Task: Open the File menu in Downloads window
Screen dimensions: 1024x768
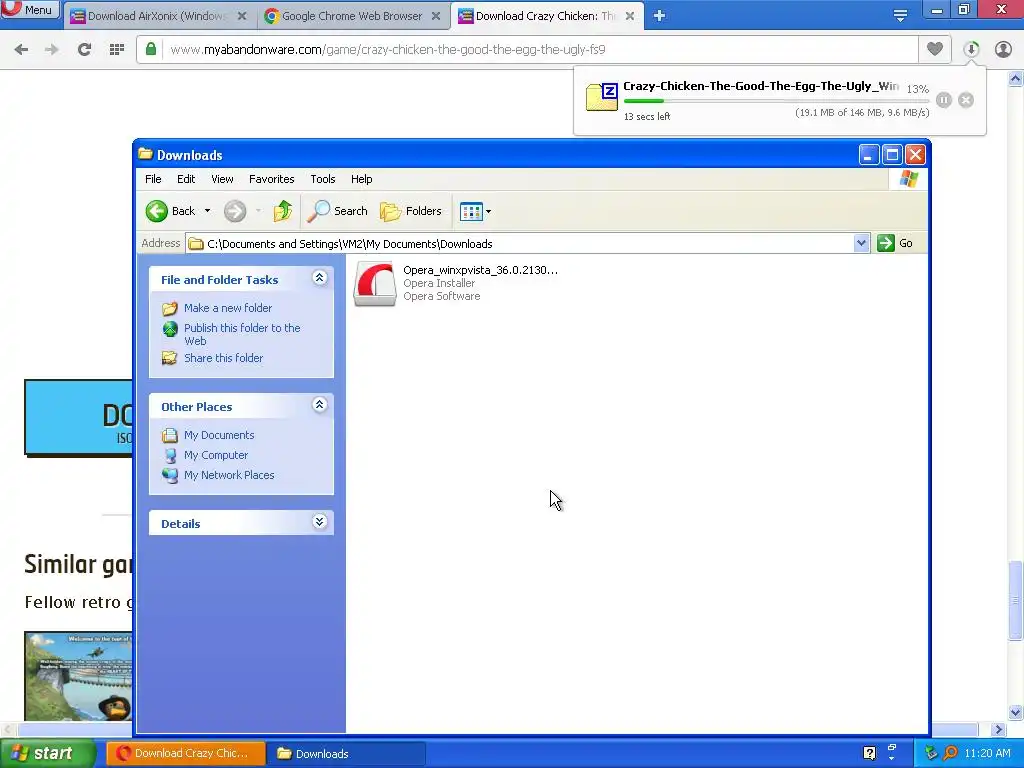Action: (x=153, y=179)
